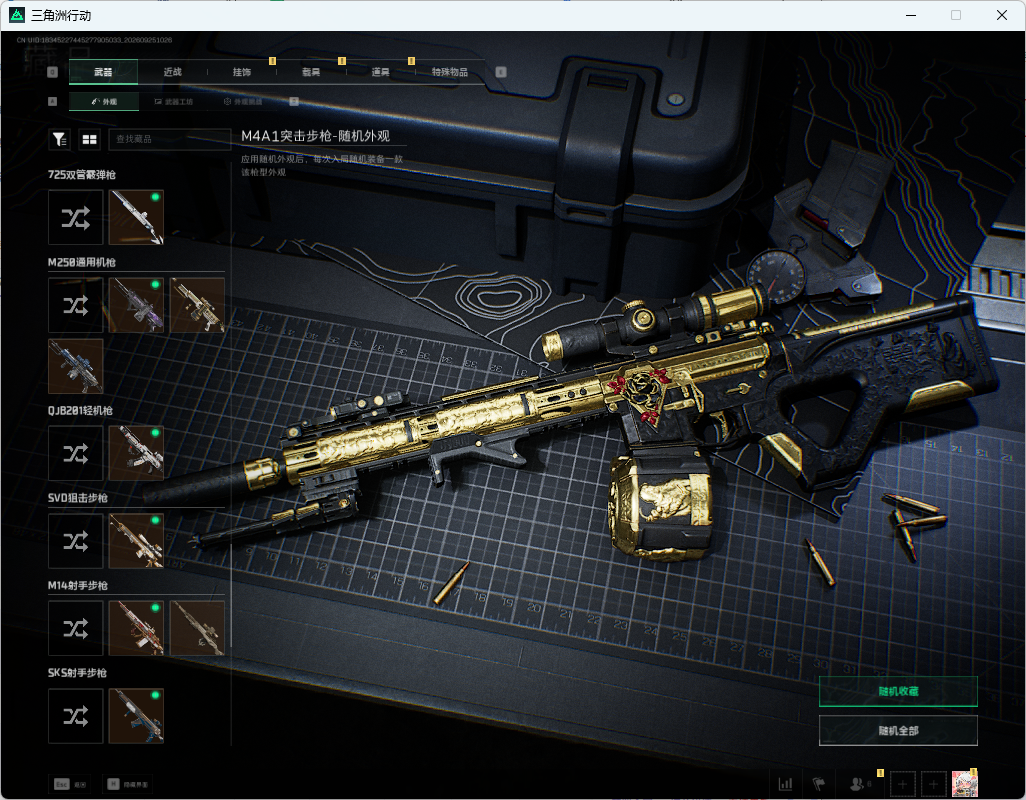Toggle the grid view layout icon
The image size is (1026, 800).
tap(90, 139)
